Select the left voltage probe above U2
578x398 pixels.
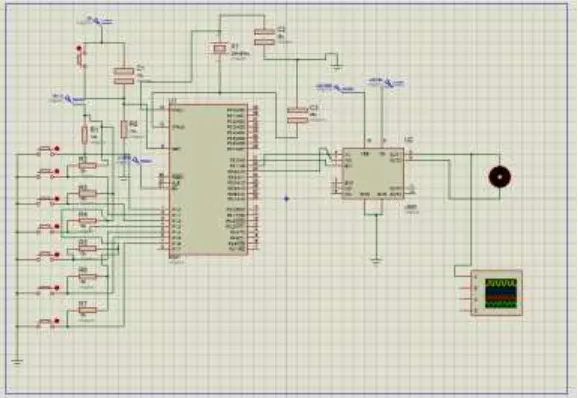coord(336,88)
